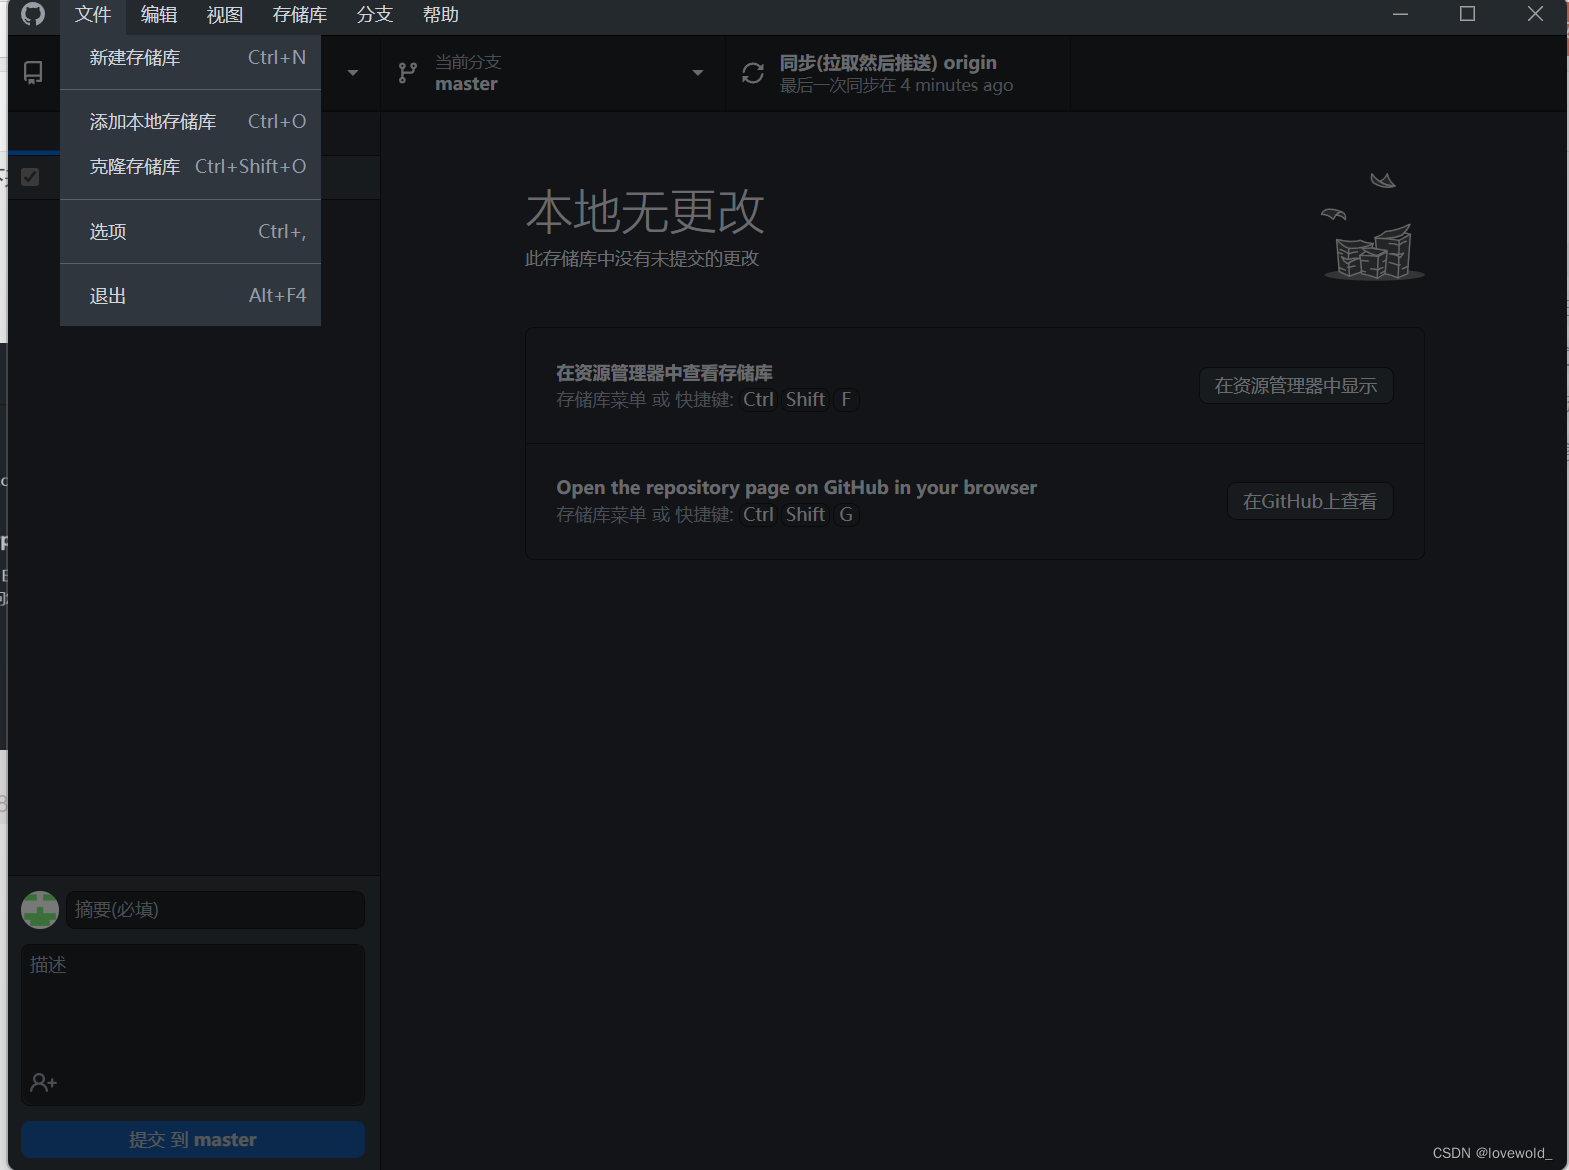Choose 新建存储库 from the file menu
The height and width of the screenshot is (1170, 1569).
pyautogui.click(x=190, y=58)
